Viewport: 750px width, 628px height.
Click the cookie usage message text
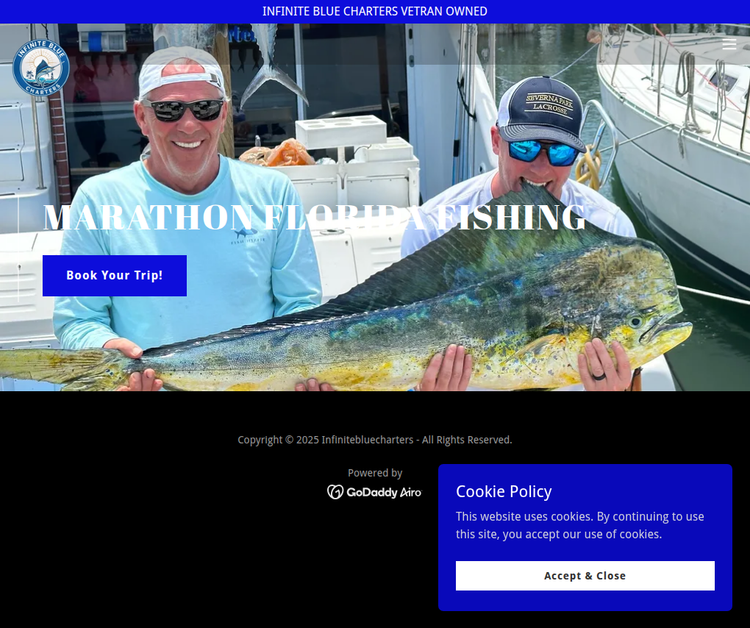click(x=580, y=525)
